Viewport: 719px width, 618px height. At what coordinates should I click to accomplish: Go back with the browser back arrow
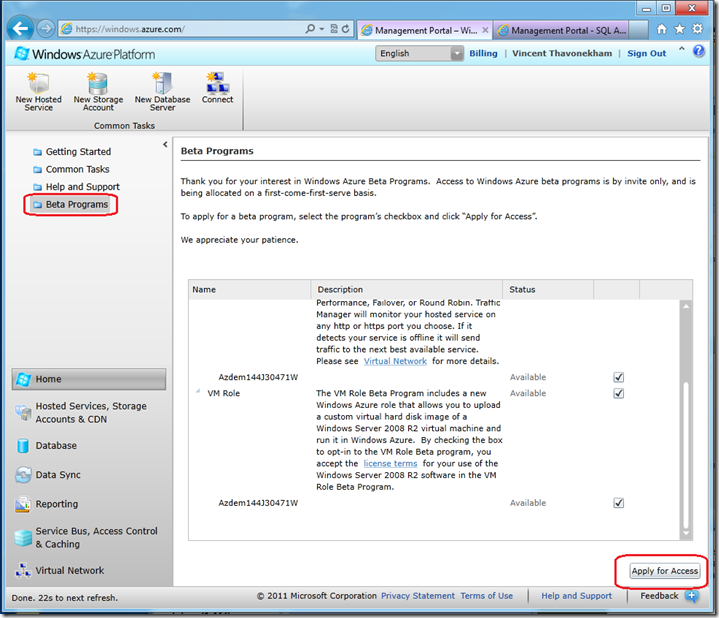[20, 29]
